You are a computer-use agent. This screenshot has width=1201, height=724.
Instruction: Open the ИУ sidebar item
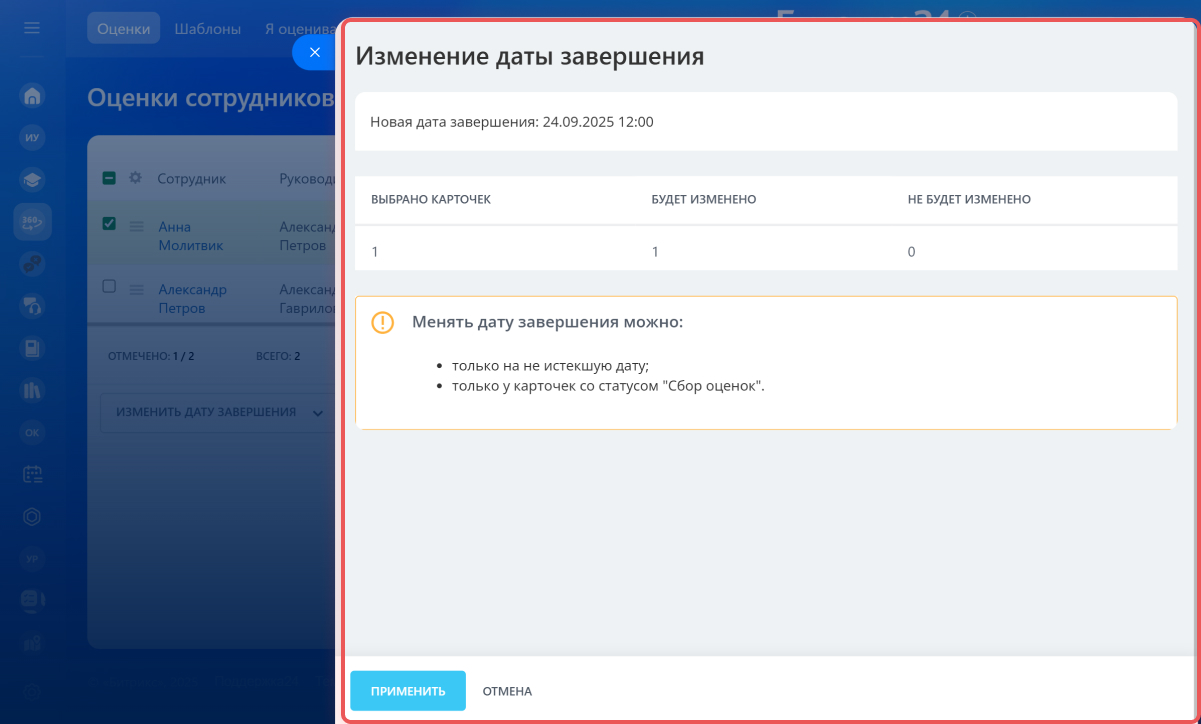coord(32,138)
